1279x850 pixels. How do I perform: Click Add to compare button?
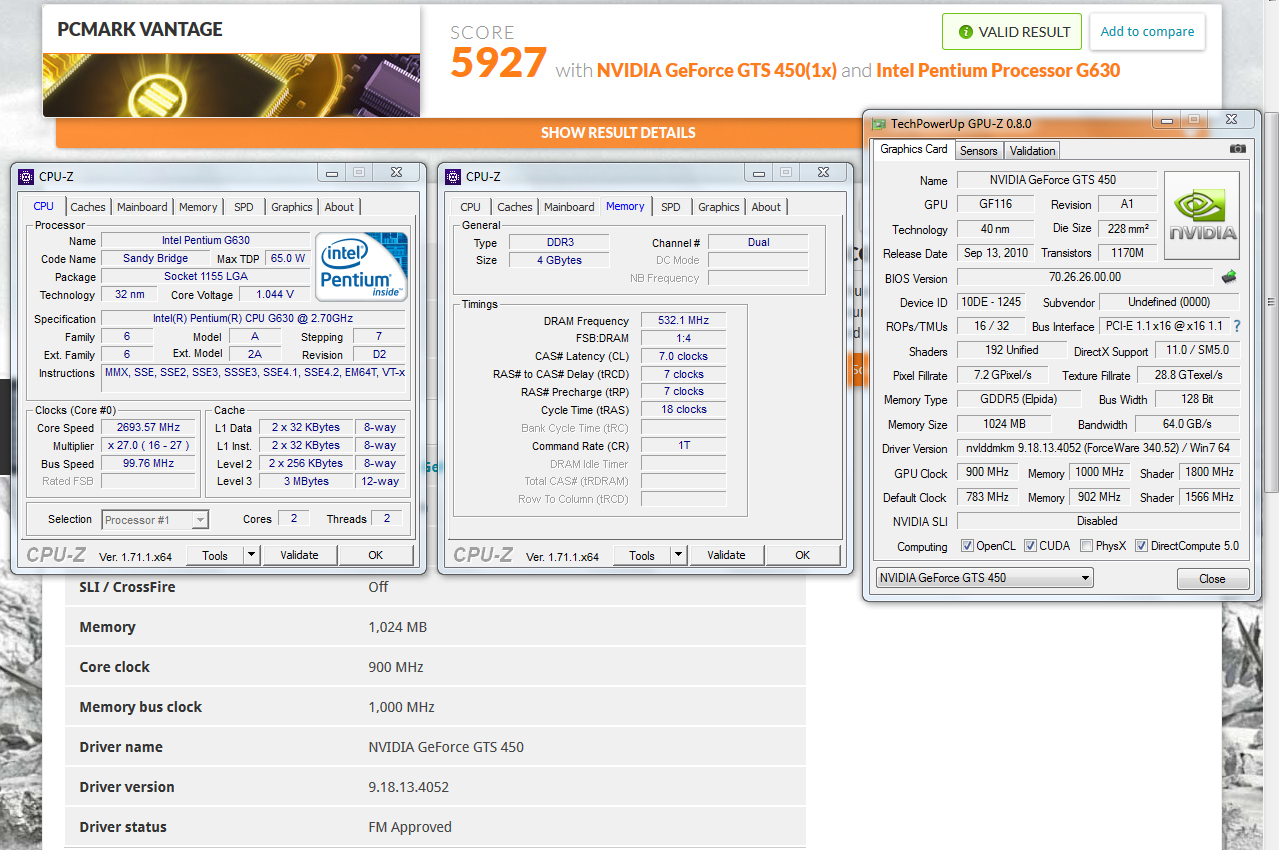click(1147, 32)
